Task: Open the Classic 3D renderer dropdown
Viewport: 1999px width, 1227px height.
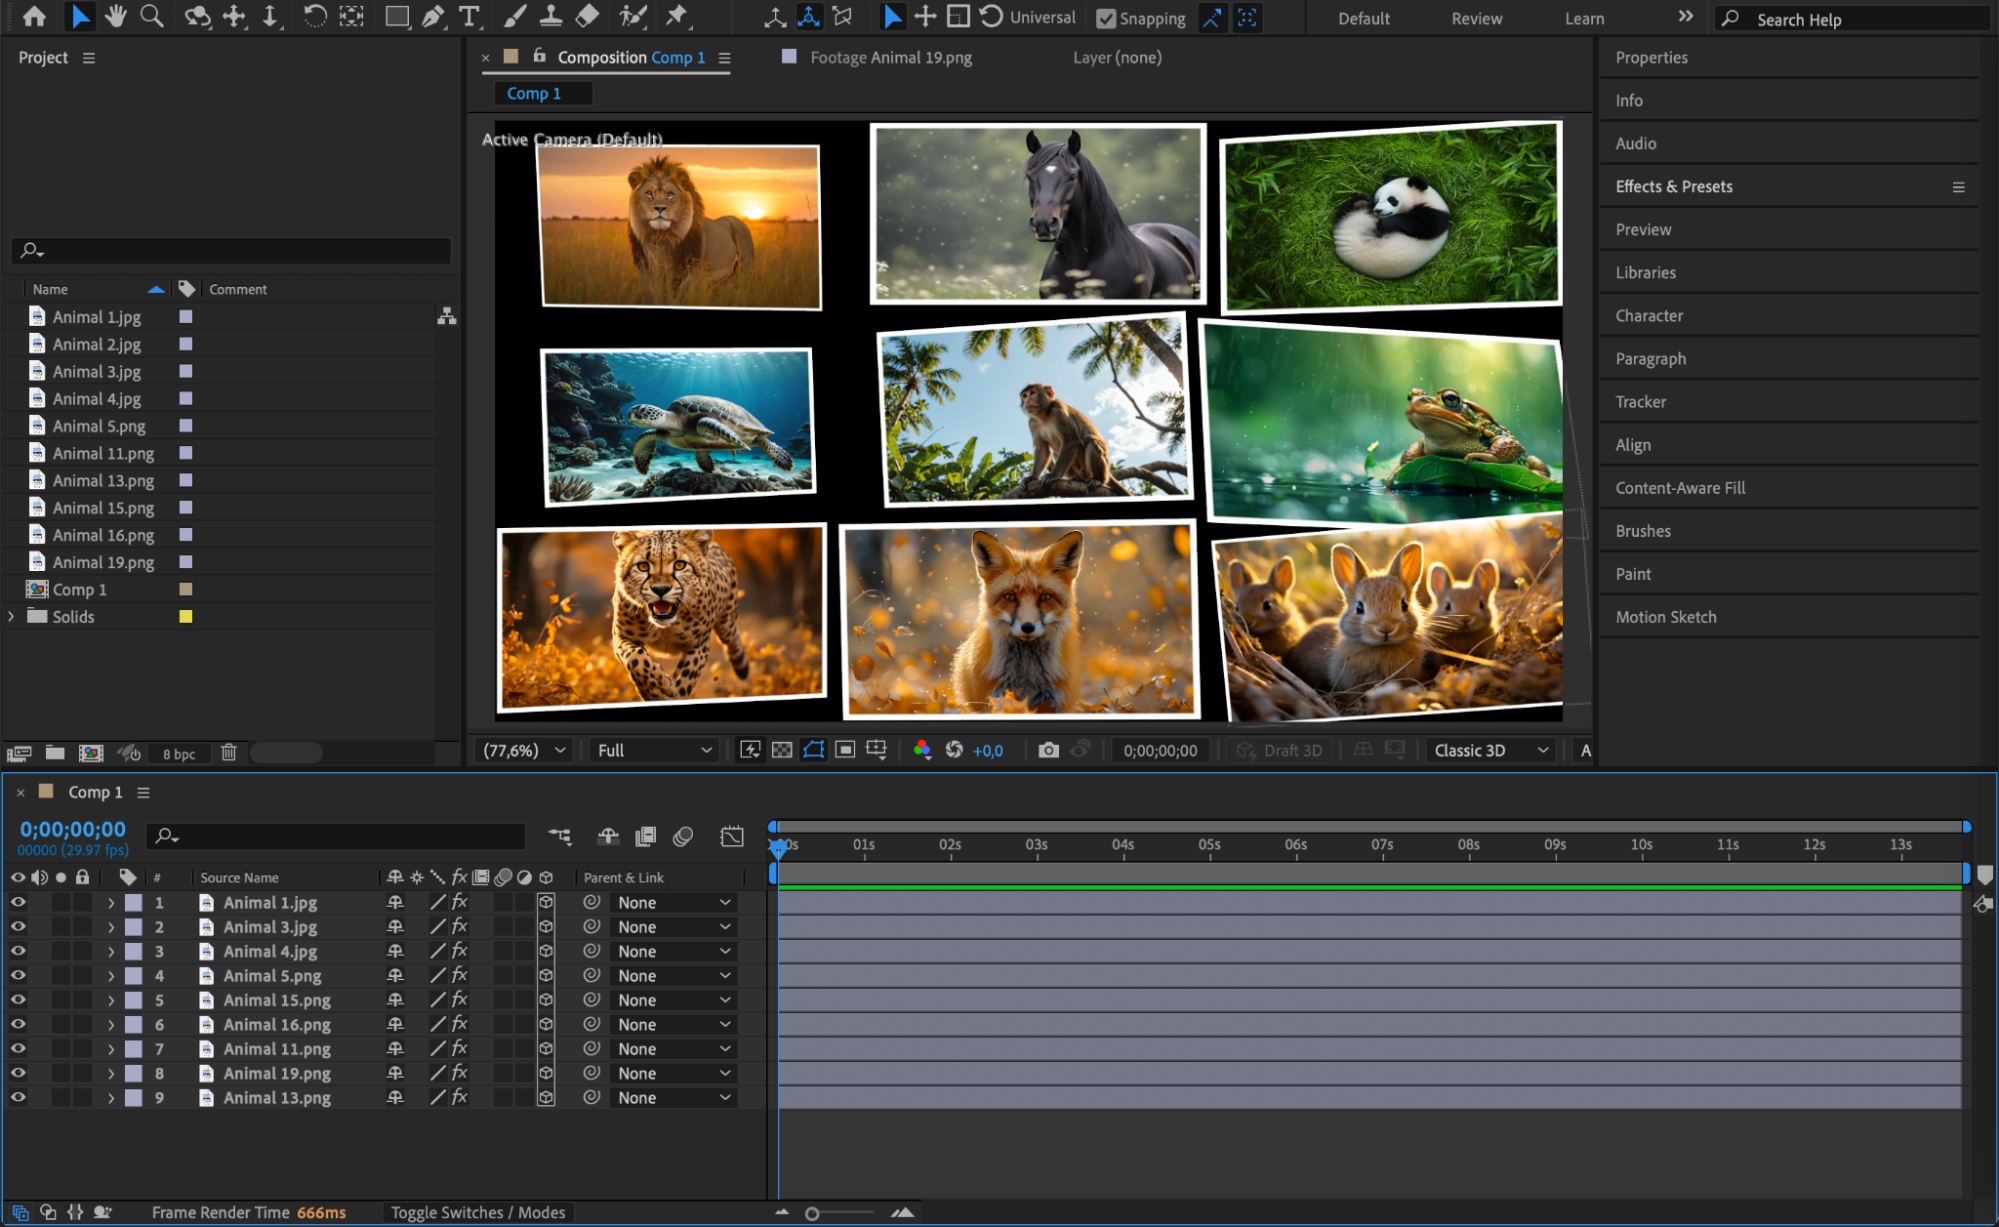Action: pyautogui.click(x=1490, y=750)
